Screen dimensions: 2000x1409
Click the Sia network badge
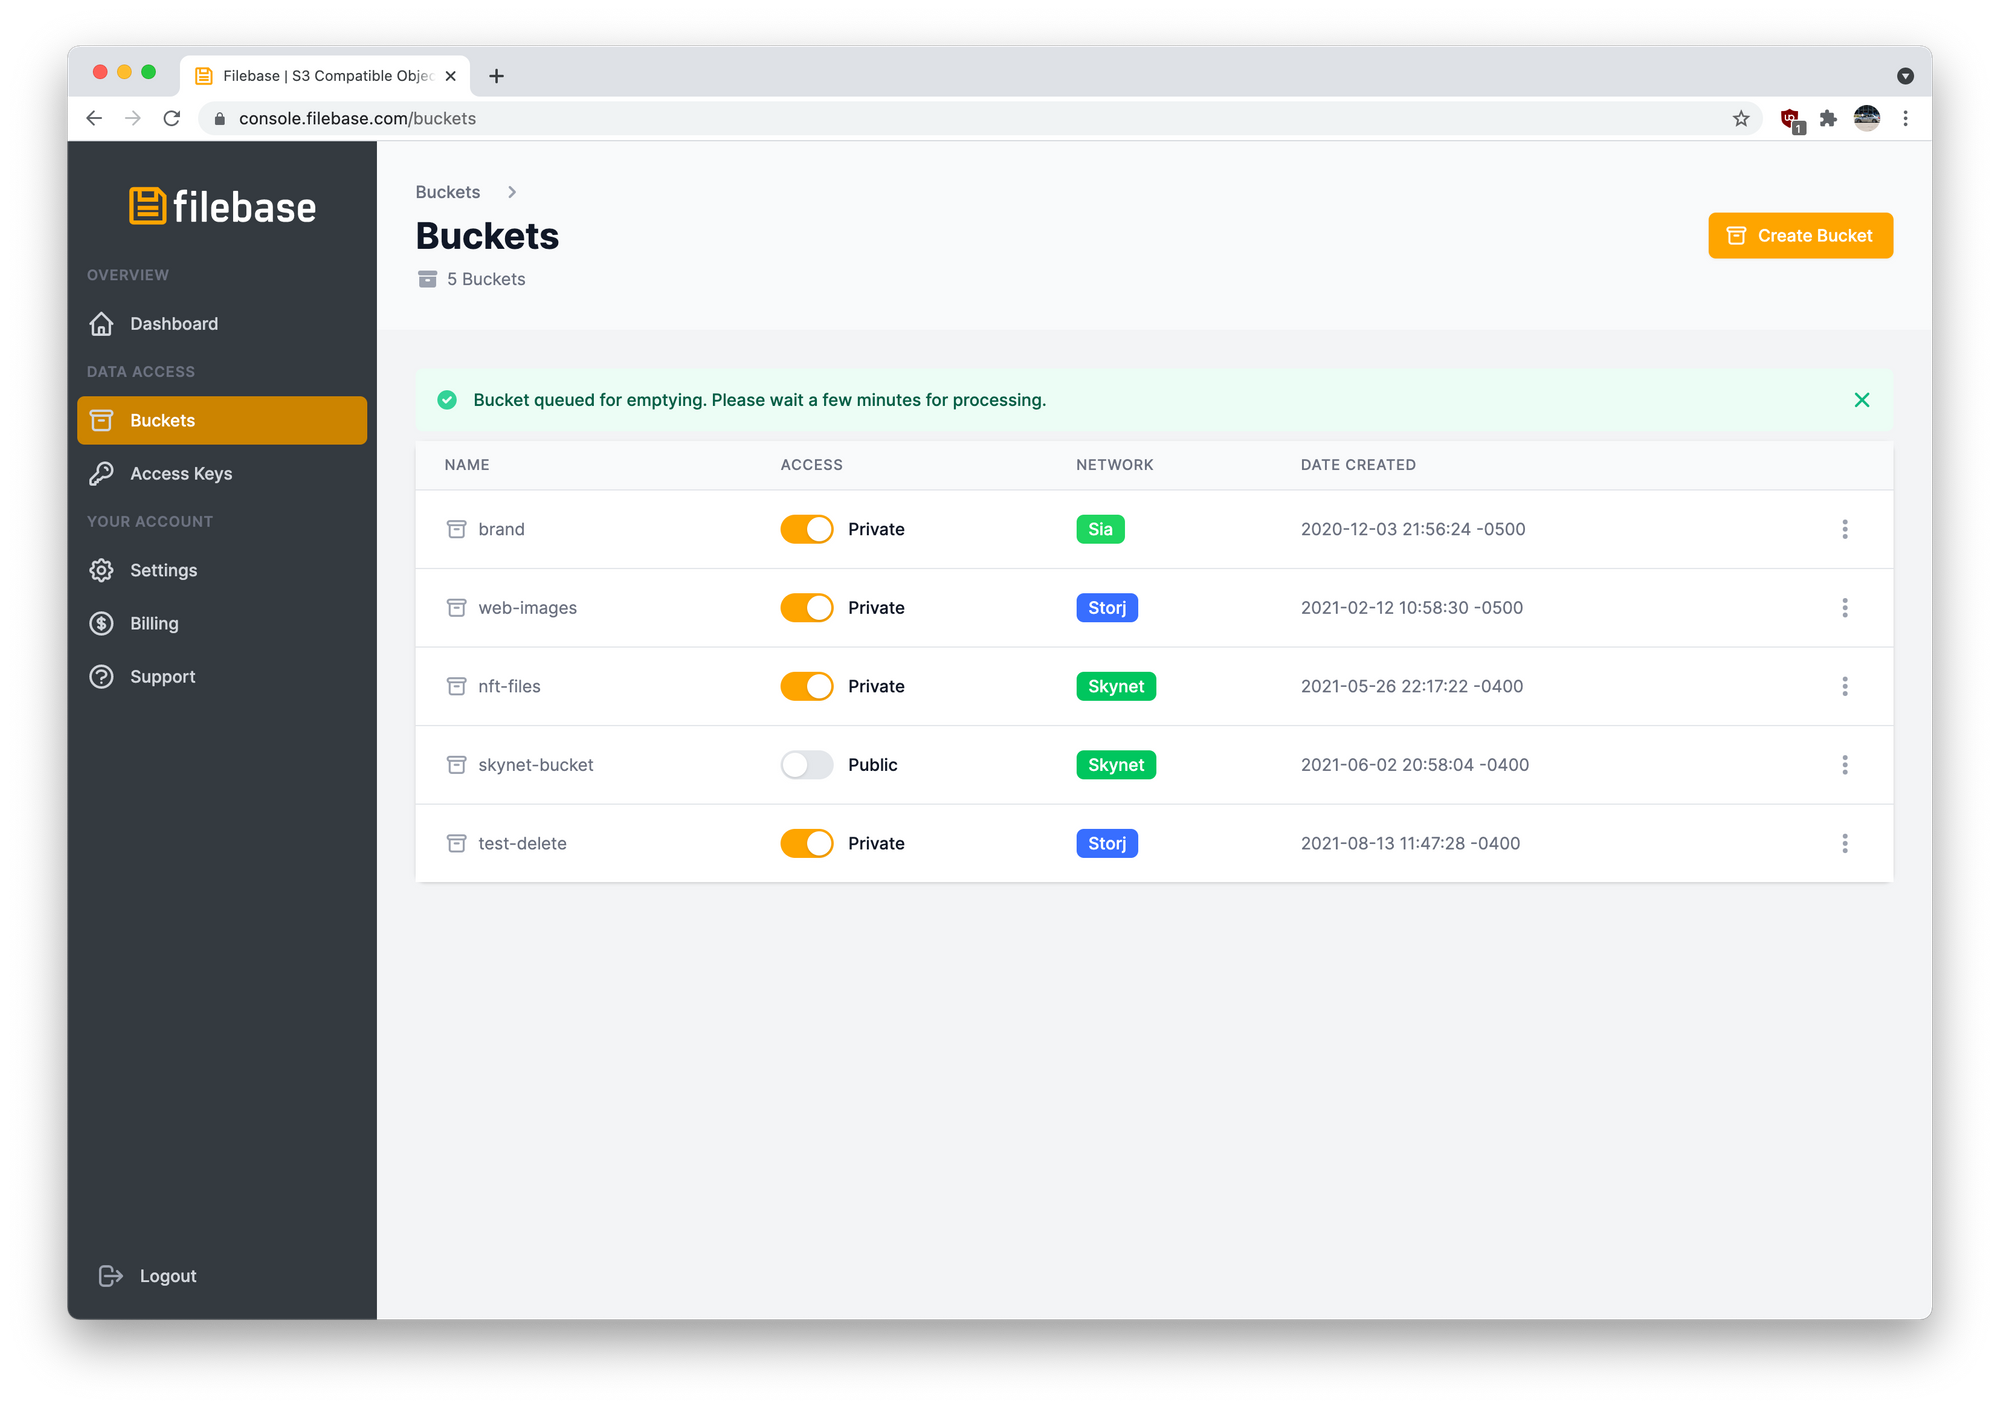point(1100,529)
